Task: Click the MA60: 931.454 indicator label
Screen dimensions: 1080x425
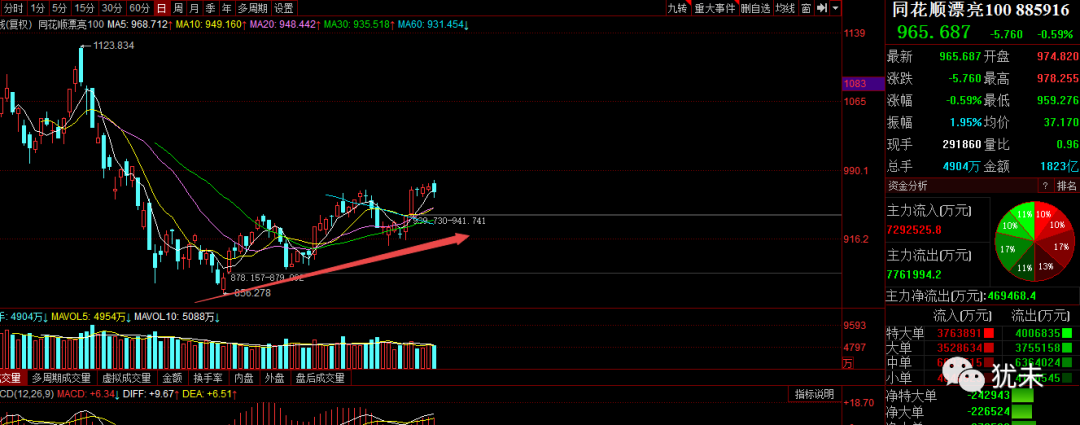Action: (x=433, y=25)
